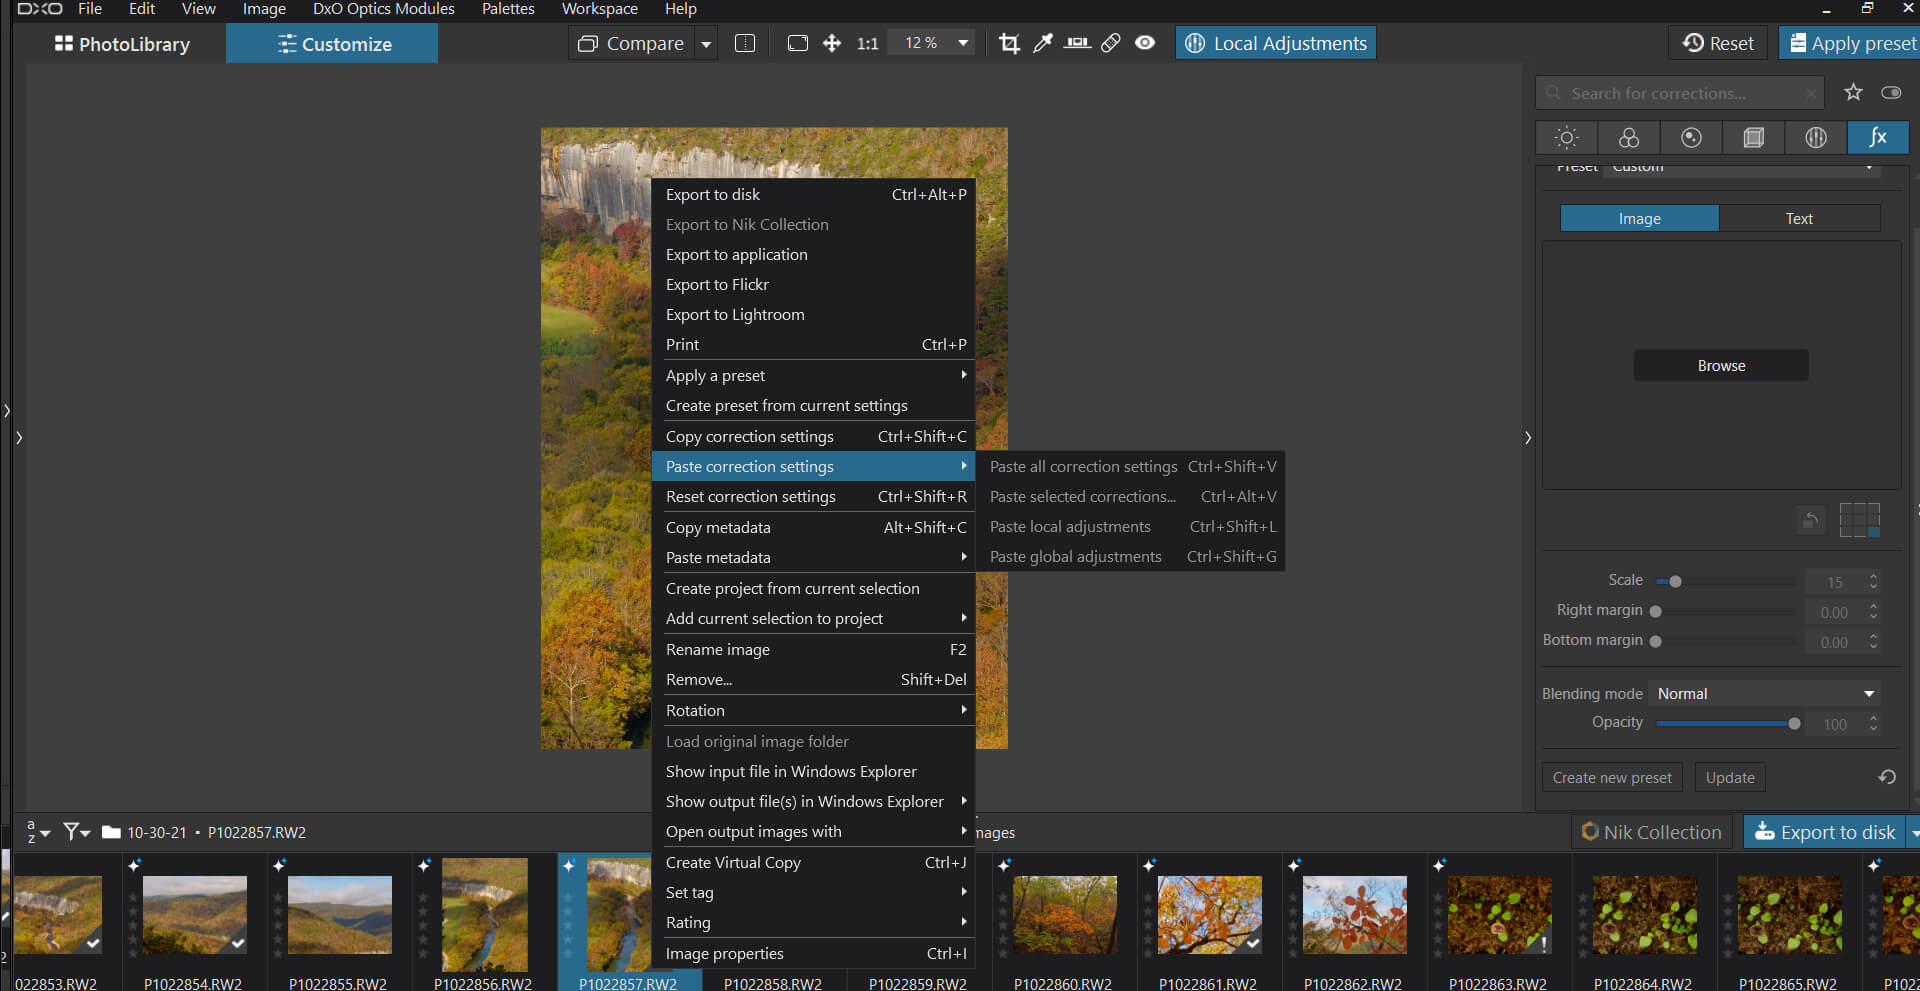Viewport: 1920px width, 991px height.
Task: Open the Geometry cube icon tab
Action: click(x=1753, y=138)
